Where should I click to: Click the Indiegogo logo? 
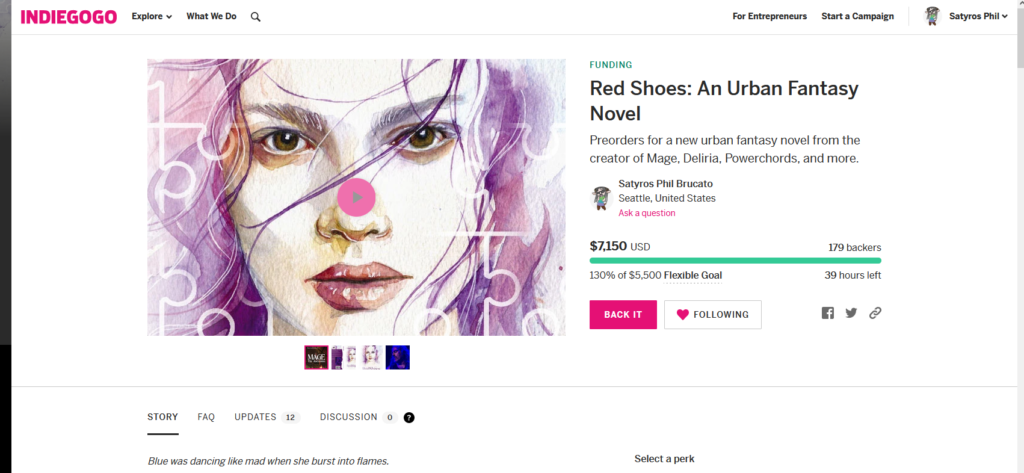tap(69, 17)
